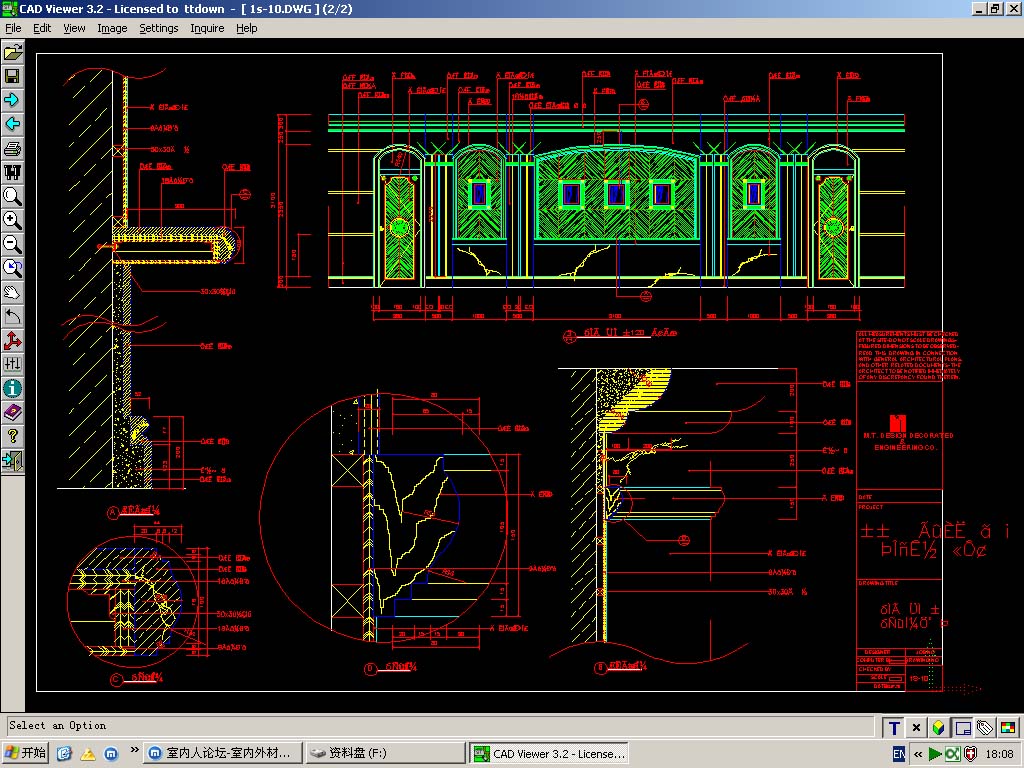Click the drawing Information icon

[13, 388]
